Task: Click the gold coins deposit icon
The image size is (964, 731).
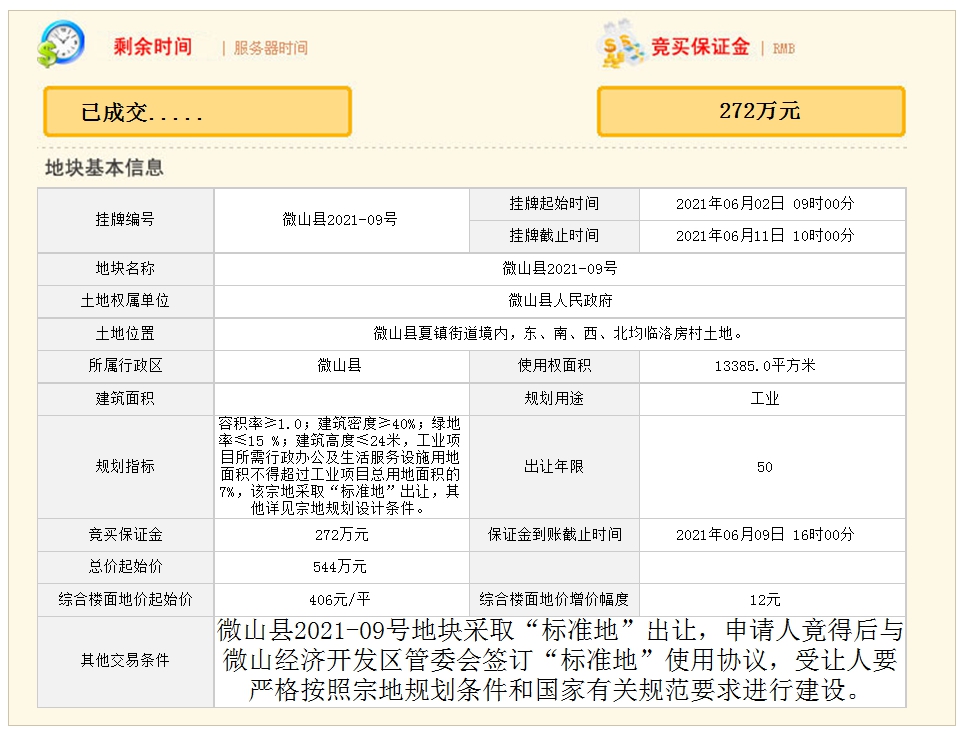Action: [621, 44]
